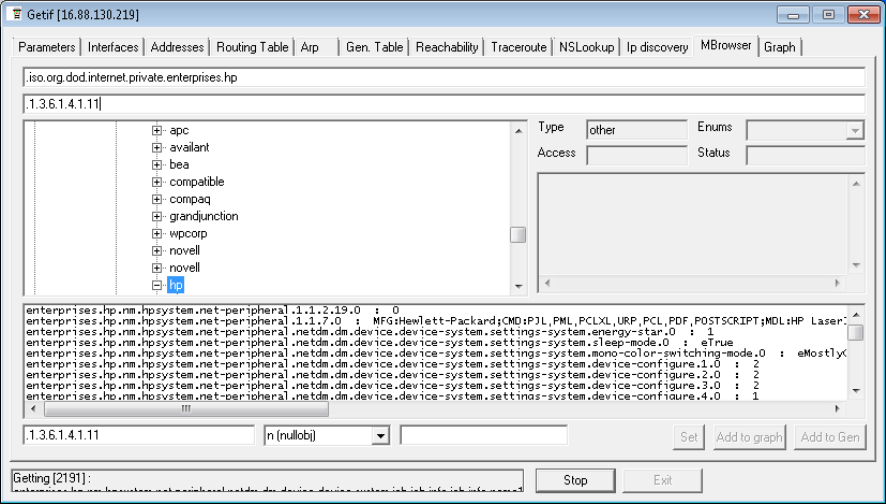Open the Ip discovery tab
The image size is (886, 504).
(x=657, y=47)
